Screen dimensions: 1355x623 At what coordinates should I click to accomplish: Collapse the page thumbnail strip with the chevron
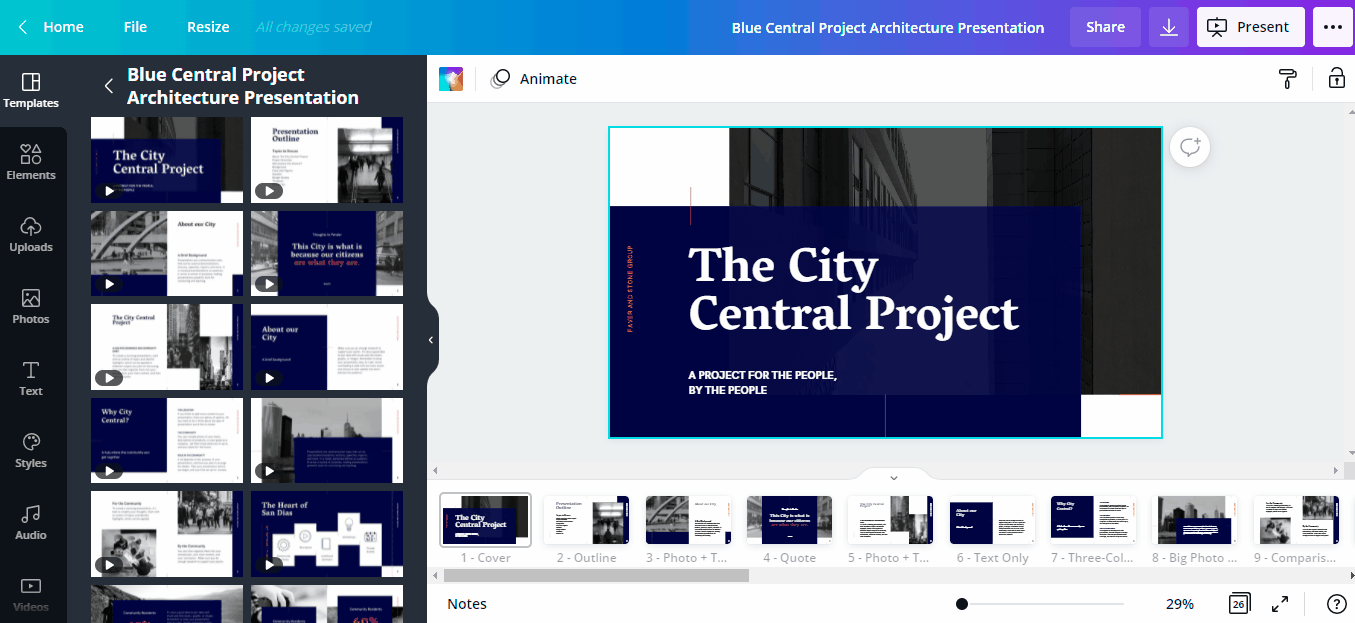[894, 477]
